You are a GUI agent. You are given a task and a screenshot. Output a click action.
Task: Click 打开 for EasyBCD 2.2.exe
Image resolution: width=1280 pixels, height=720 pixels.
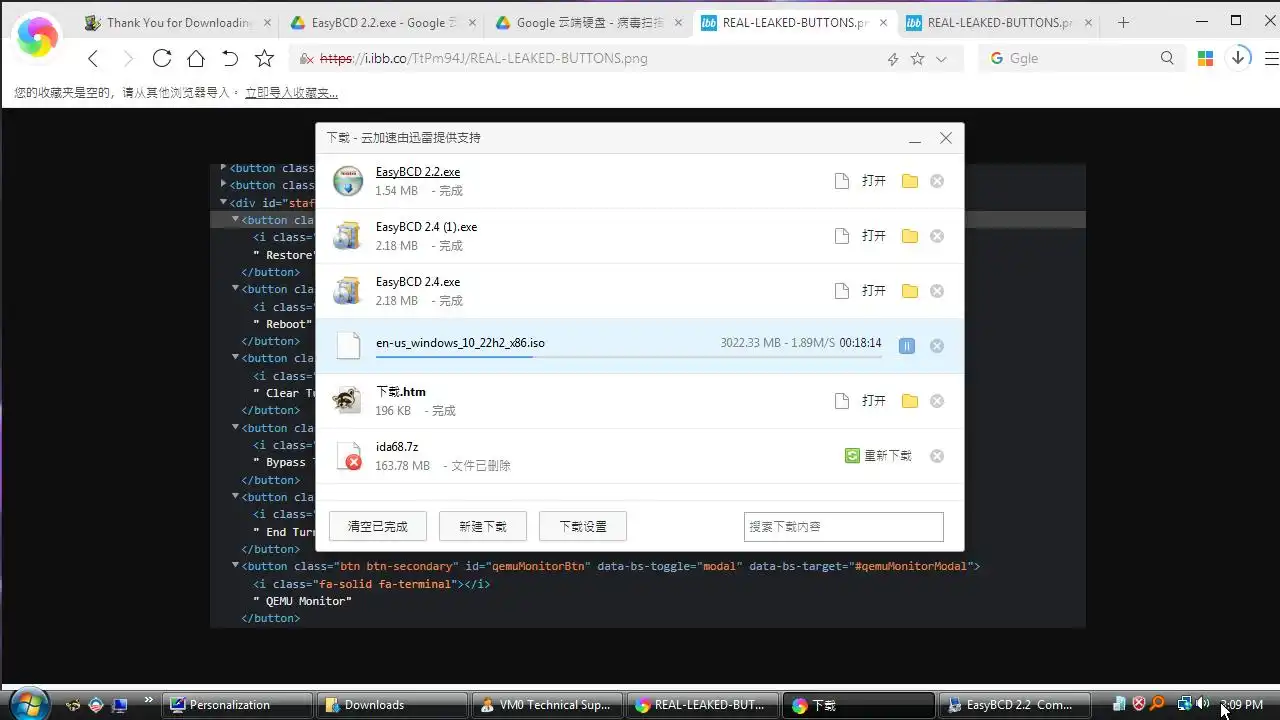pyautogui.click(x=874, y=181)
